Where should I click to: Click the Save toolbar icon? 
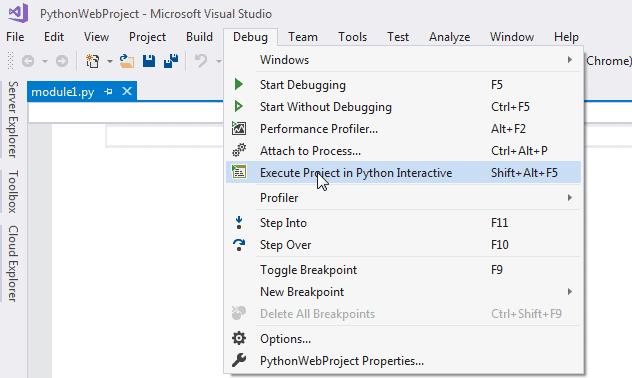click(x=149, y=61)
